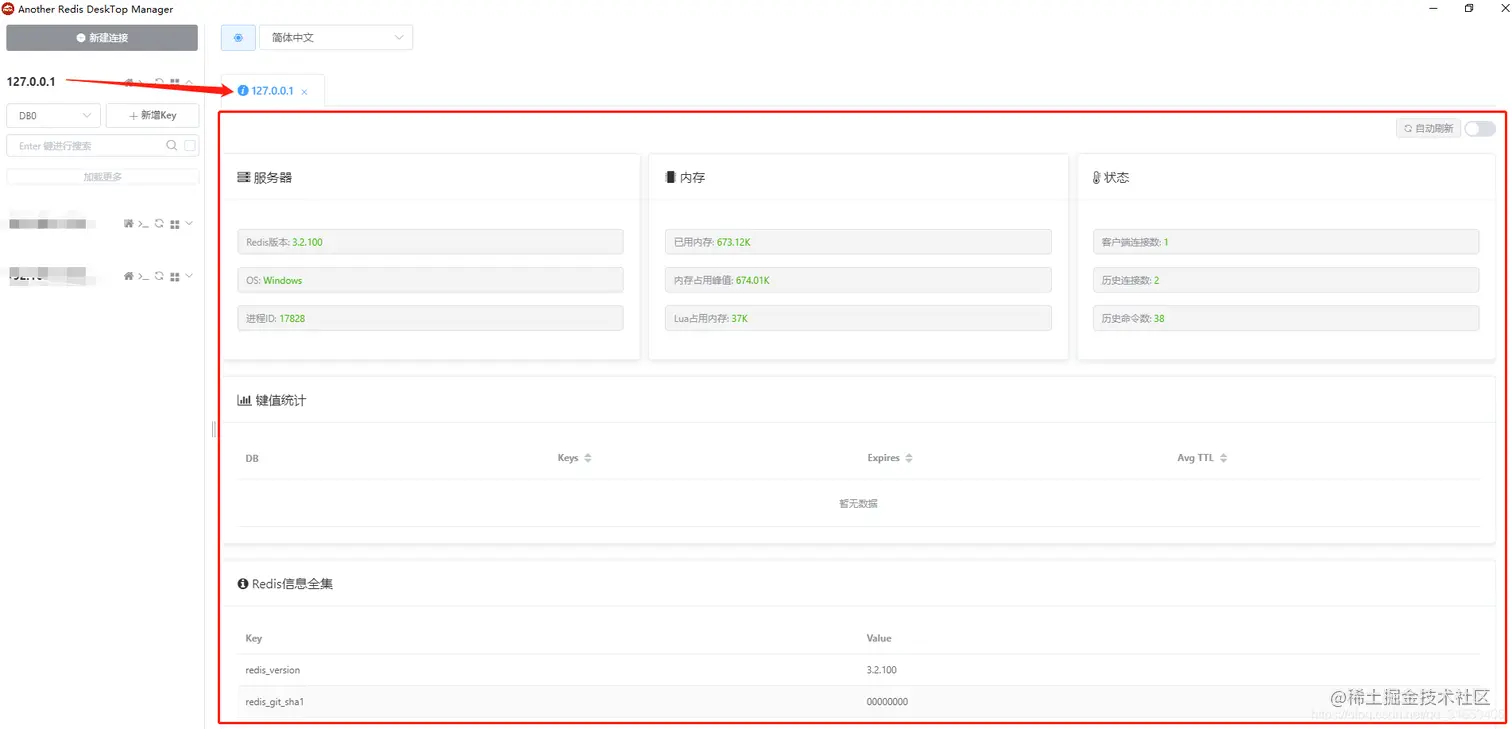This screenshot has width=1512, height=729.
Task: Click the restore window button in title bar
Action: [1469, 8]
